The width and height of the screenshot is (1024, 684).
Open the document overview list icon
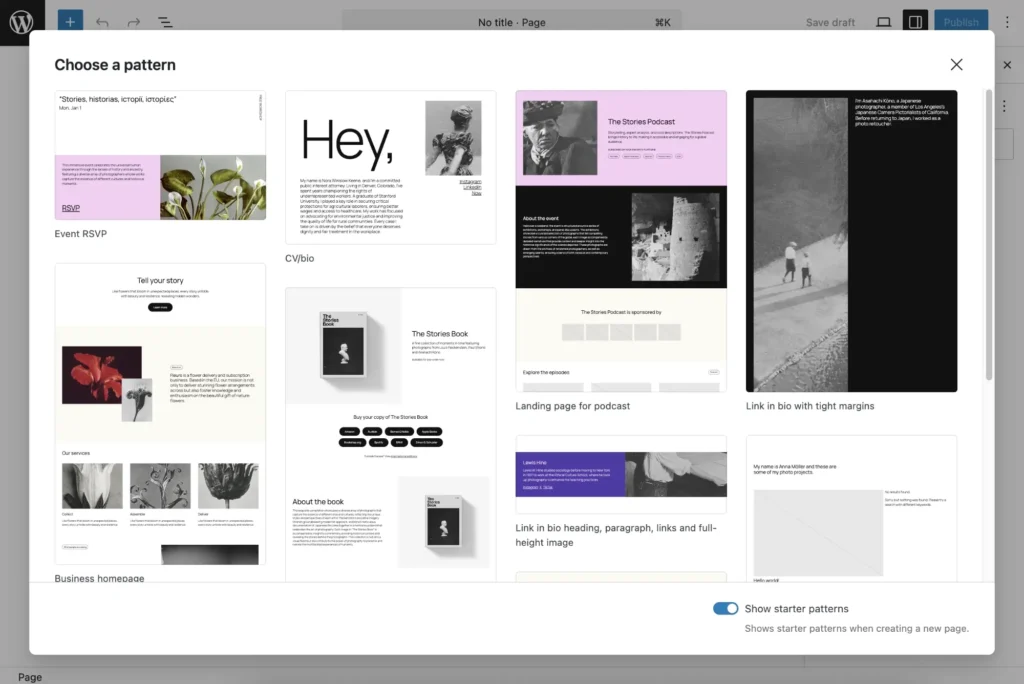[x=165, y=22]
